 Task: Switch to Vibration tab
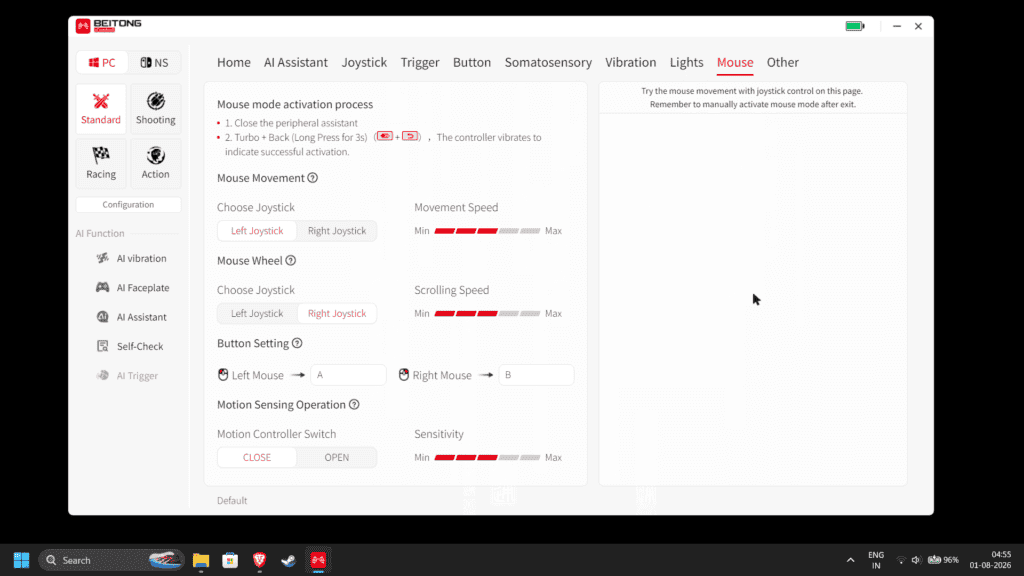point(631,62)
